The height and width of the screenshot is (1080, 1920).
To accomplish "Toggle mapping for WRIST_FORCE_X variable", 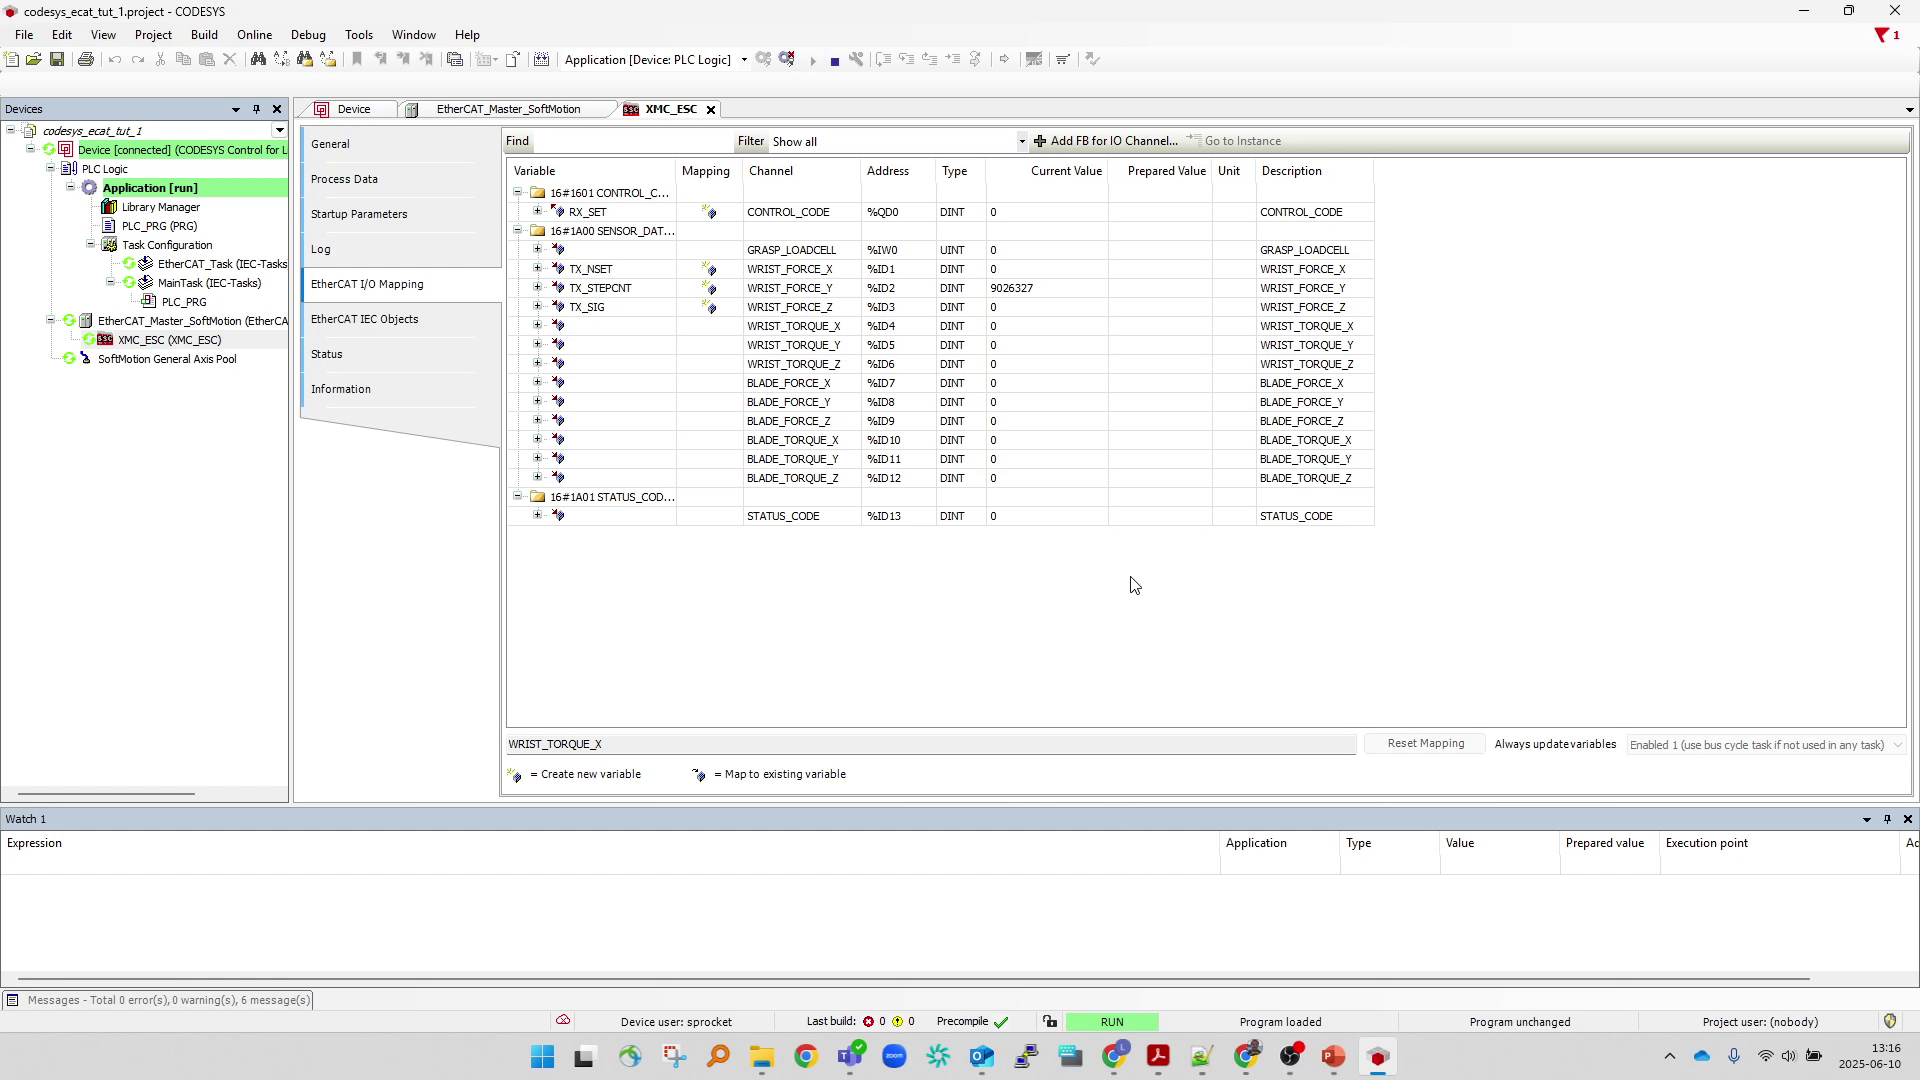I will tap(708, 269).
